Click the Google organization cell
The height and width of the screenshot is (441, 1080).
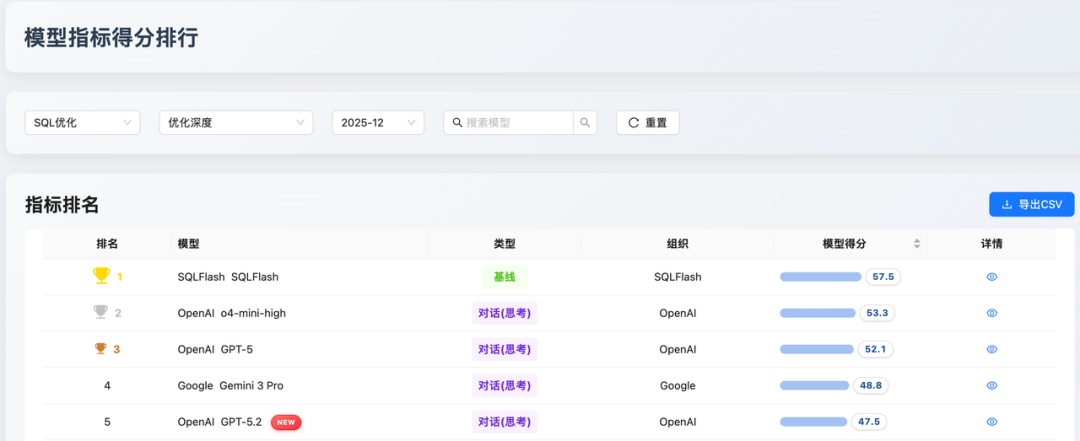click(678, 385)
